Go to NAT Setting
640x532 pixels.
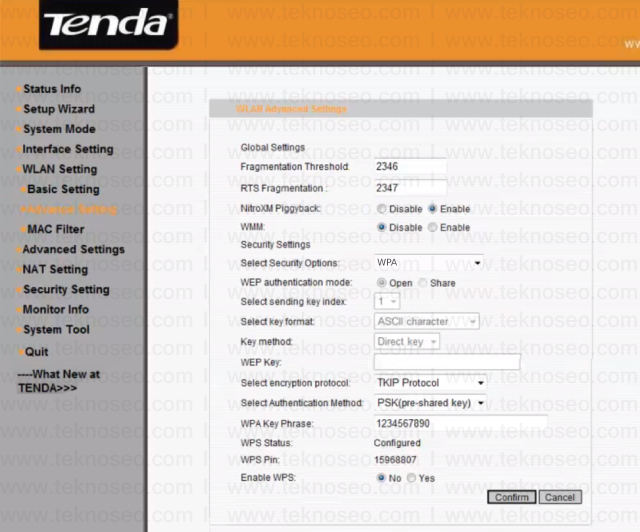pos(55,269)
